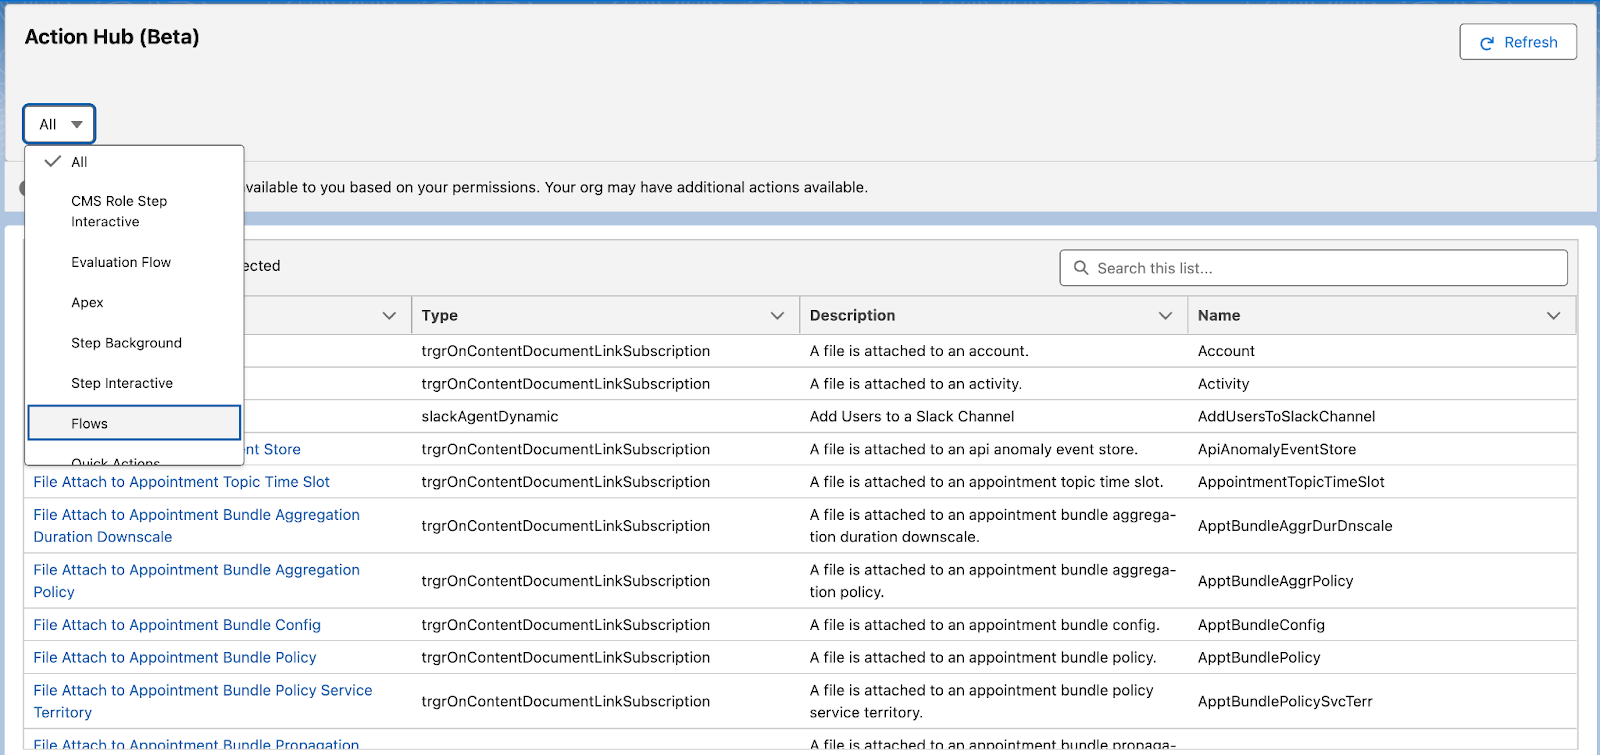This screenshot has height=755, width=1600.
Task: Select Evaluation Flow from the list
Action: pos(121,262)
